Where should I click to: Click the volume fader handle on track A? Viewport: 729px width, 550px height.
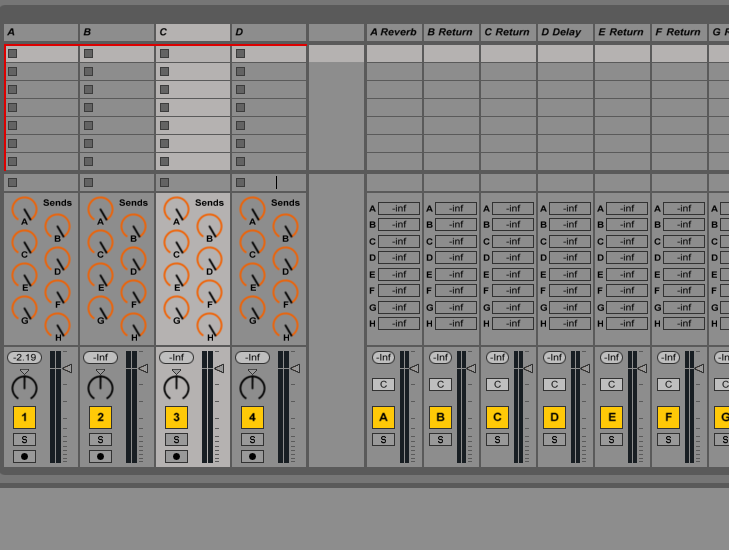[67, 368]
